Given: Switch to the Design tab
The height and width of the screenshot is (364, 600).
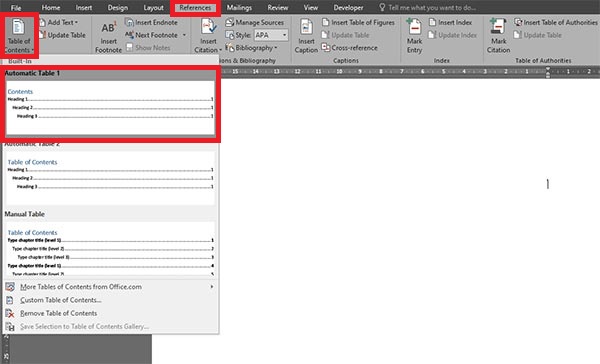Looking at the screenshot, I should pyautogui.click(x=117, y=8).
